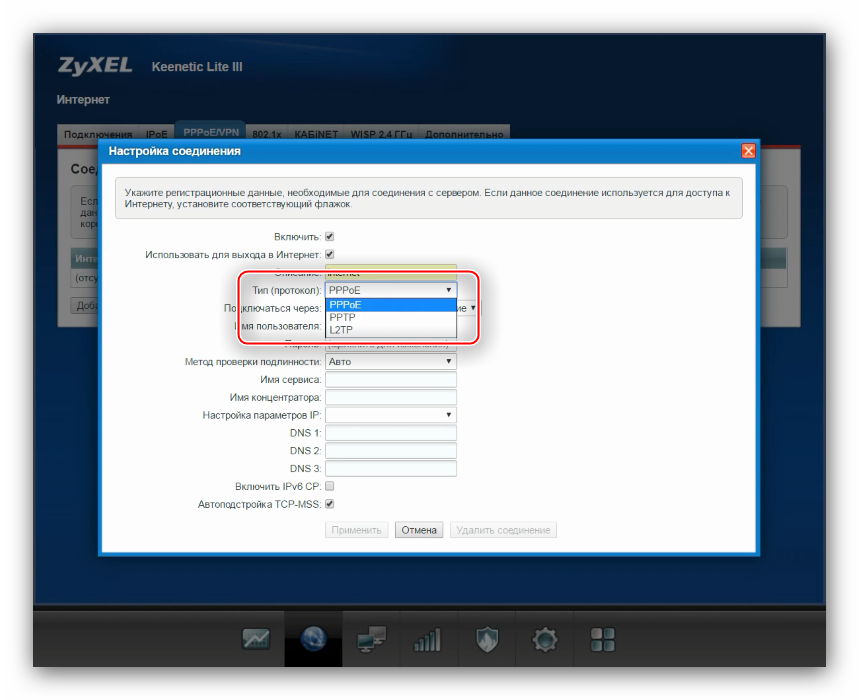
Task: Collapse the Тип (протокол) dropdown
Action: point(391,290)
